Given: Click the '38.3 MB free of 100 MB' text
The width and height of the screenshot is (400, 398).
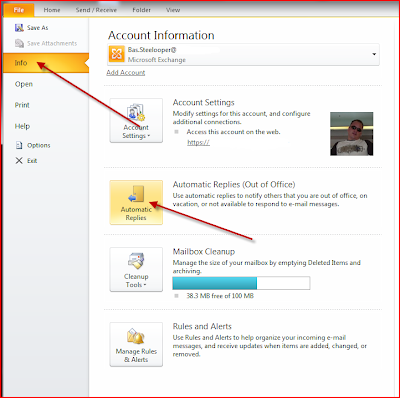Looking at the screenshot, I should point(220,296).
